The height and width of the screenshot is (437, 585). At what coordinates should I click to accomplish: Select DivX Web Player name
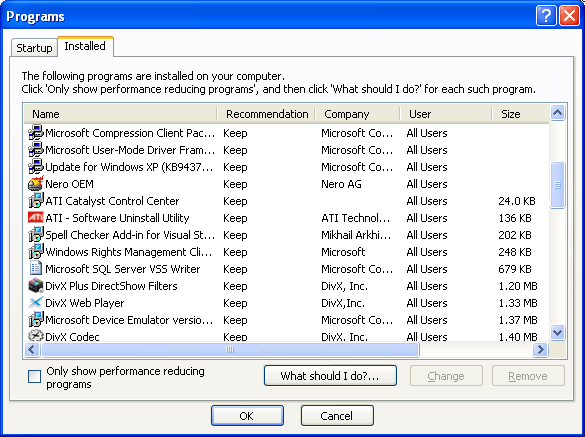(84, 303)
